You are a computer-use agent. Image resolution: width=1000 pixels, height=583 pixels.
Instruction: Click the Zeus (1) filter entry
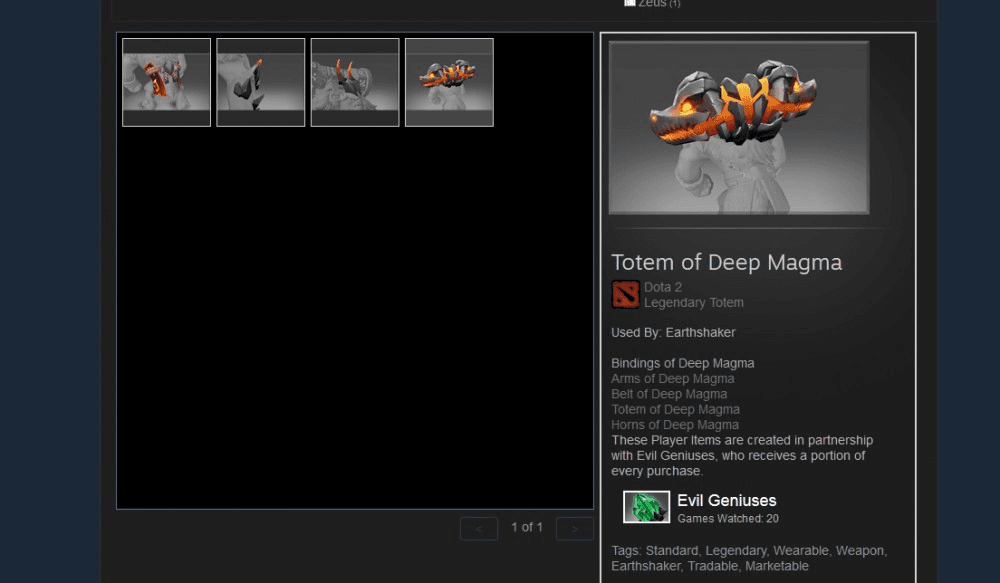point(652,3)
